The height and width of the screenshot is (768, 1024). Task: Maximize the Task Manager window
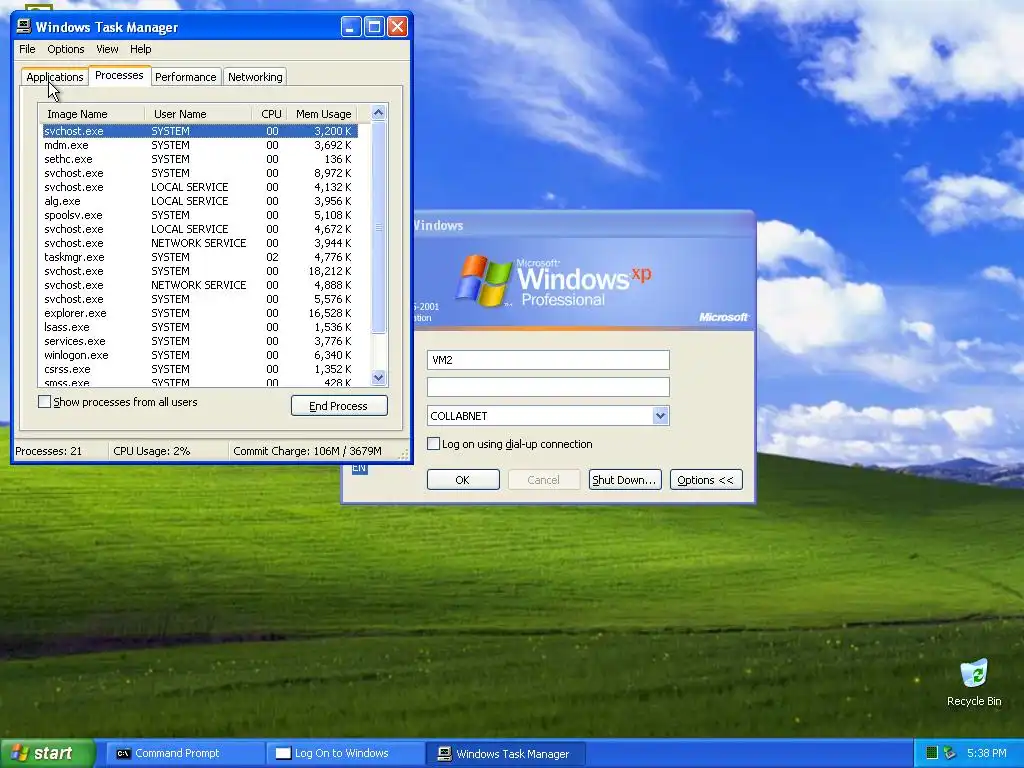[x=374, y=27]
